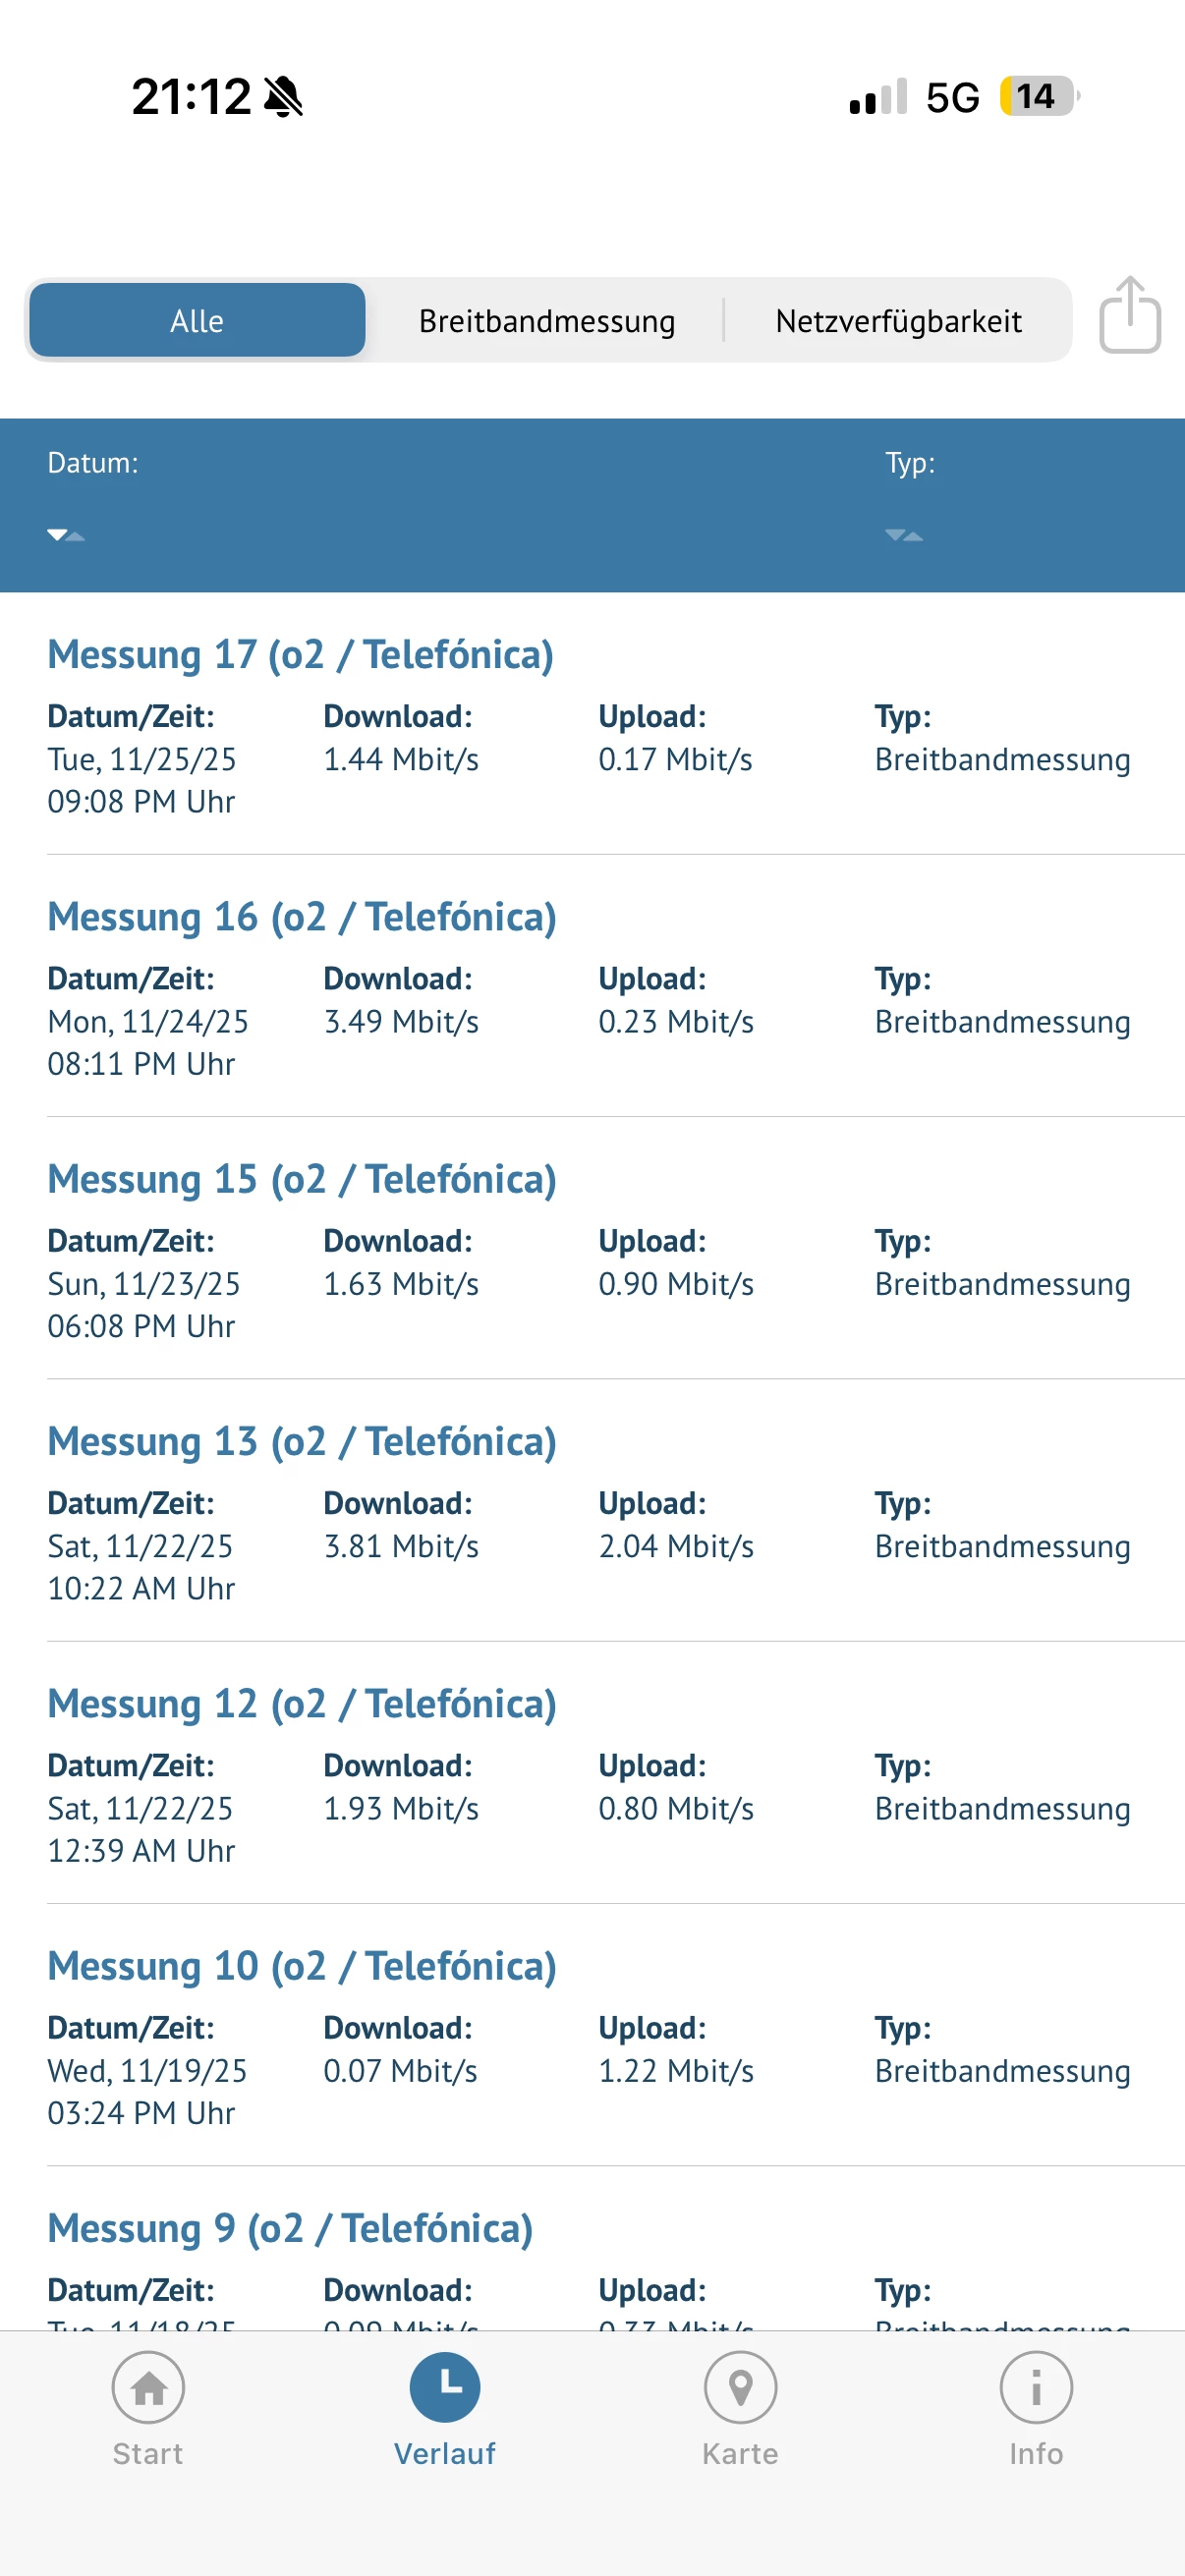The height and width of the screenshot is (2576, 1185).
Task: Tap the Datum column header
Action: (x=93, y=463)
